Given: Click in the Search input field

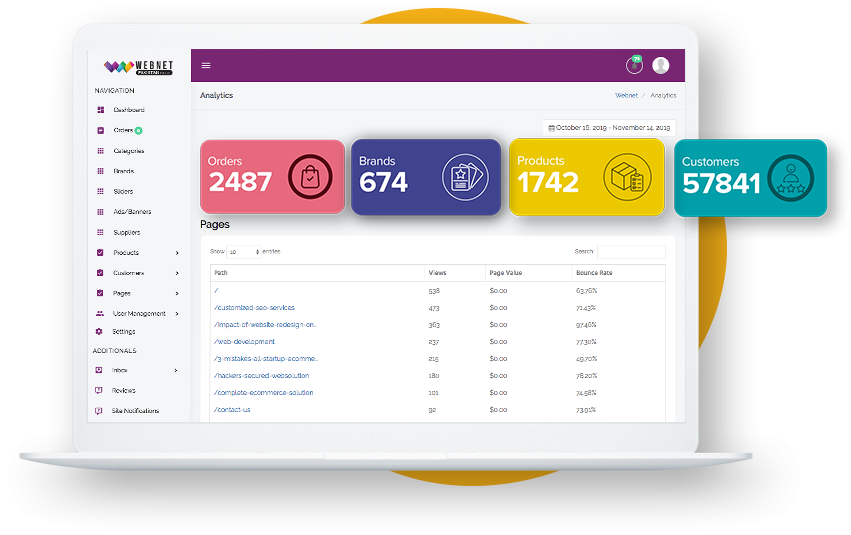Looking at the screenshot, I should (x=631, y=252).
